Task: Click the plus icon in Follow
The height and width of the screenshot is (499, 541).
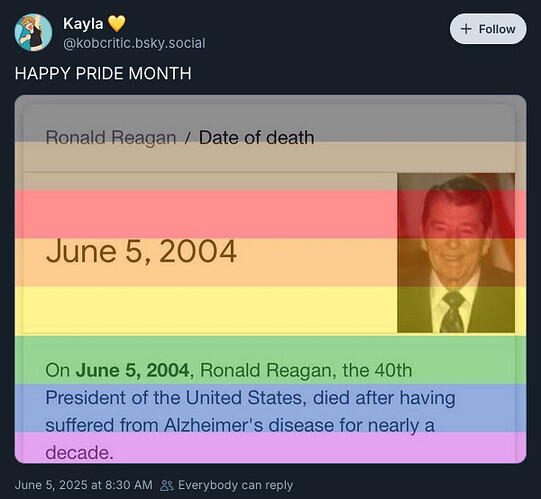Action: tap(466, 29)
